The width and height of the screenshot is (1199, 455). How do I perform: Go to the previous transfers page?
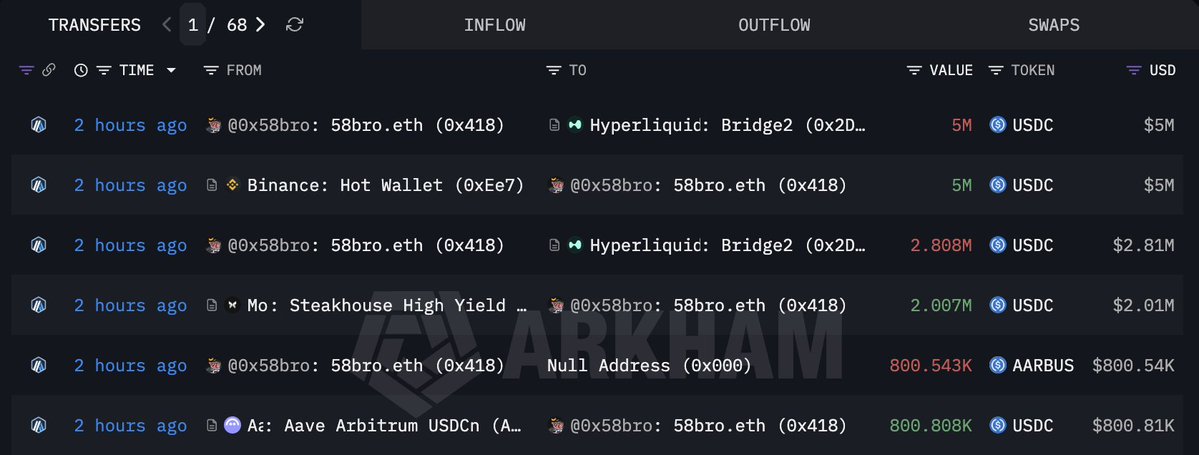click(x=167, y=25)
